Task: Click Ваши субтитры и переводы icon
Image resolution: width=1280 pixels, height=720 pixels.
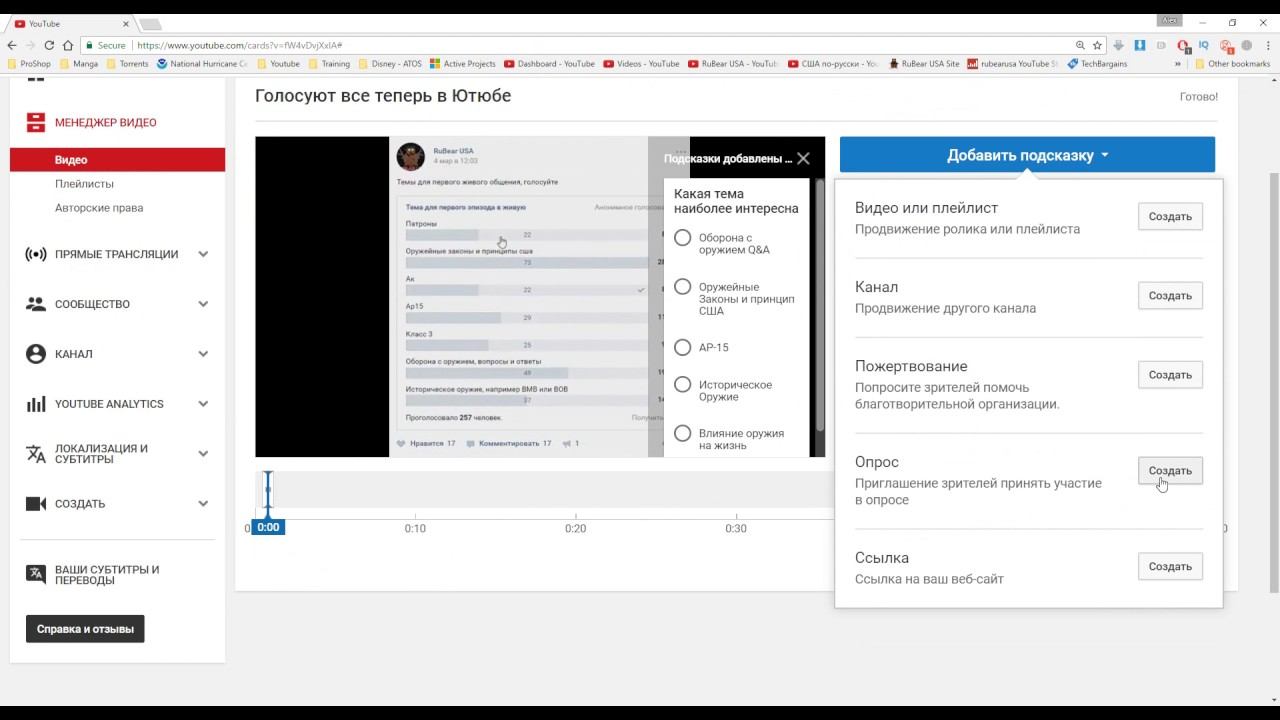Action: 36,574
